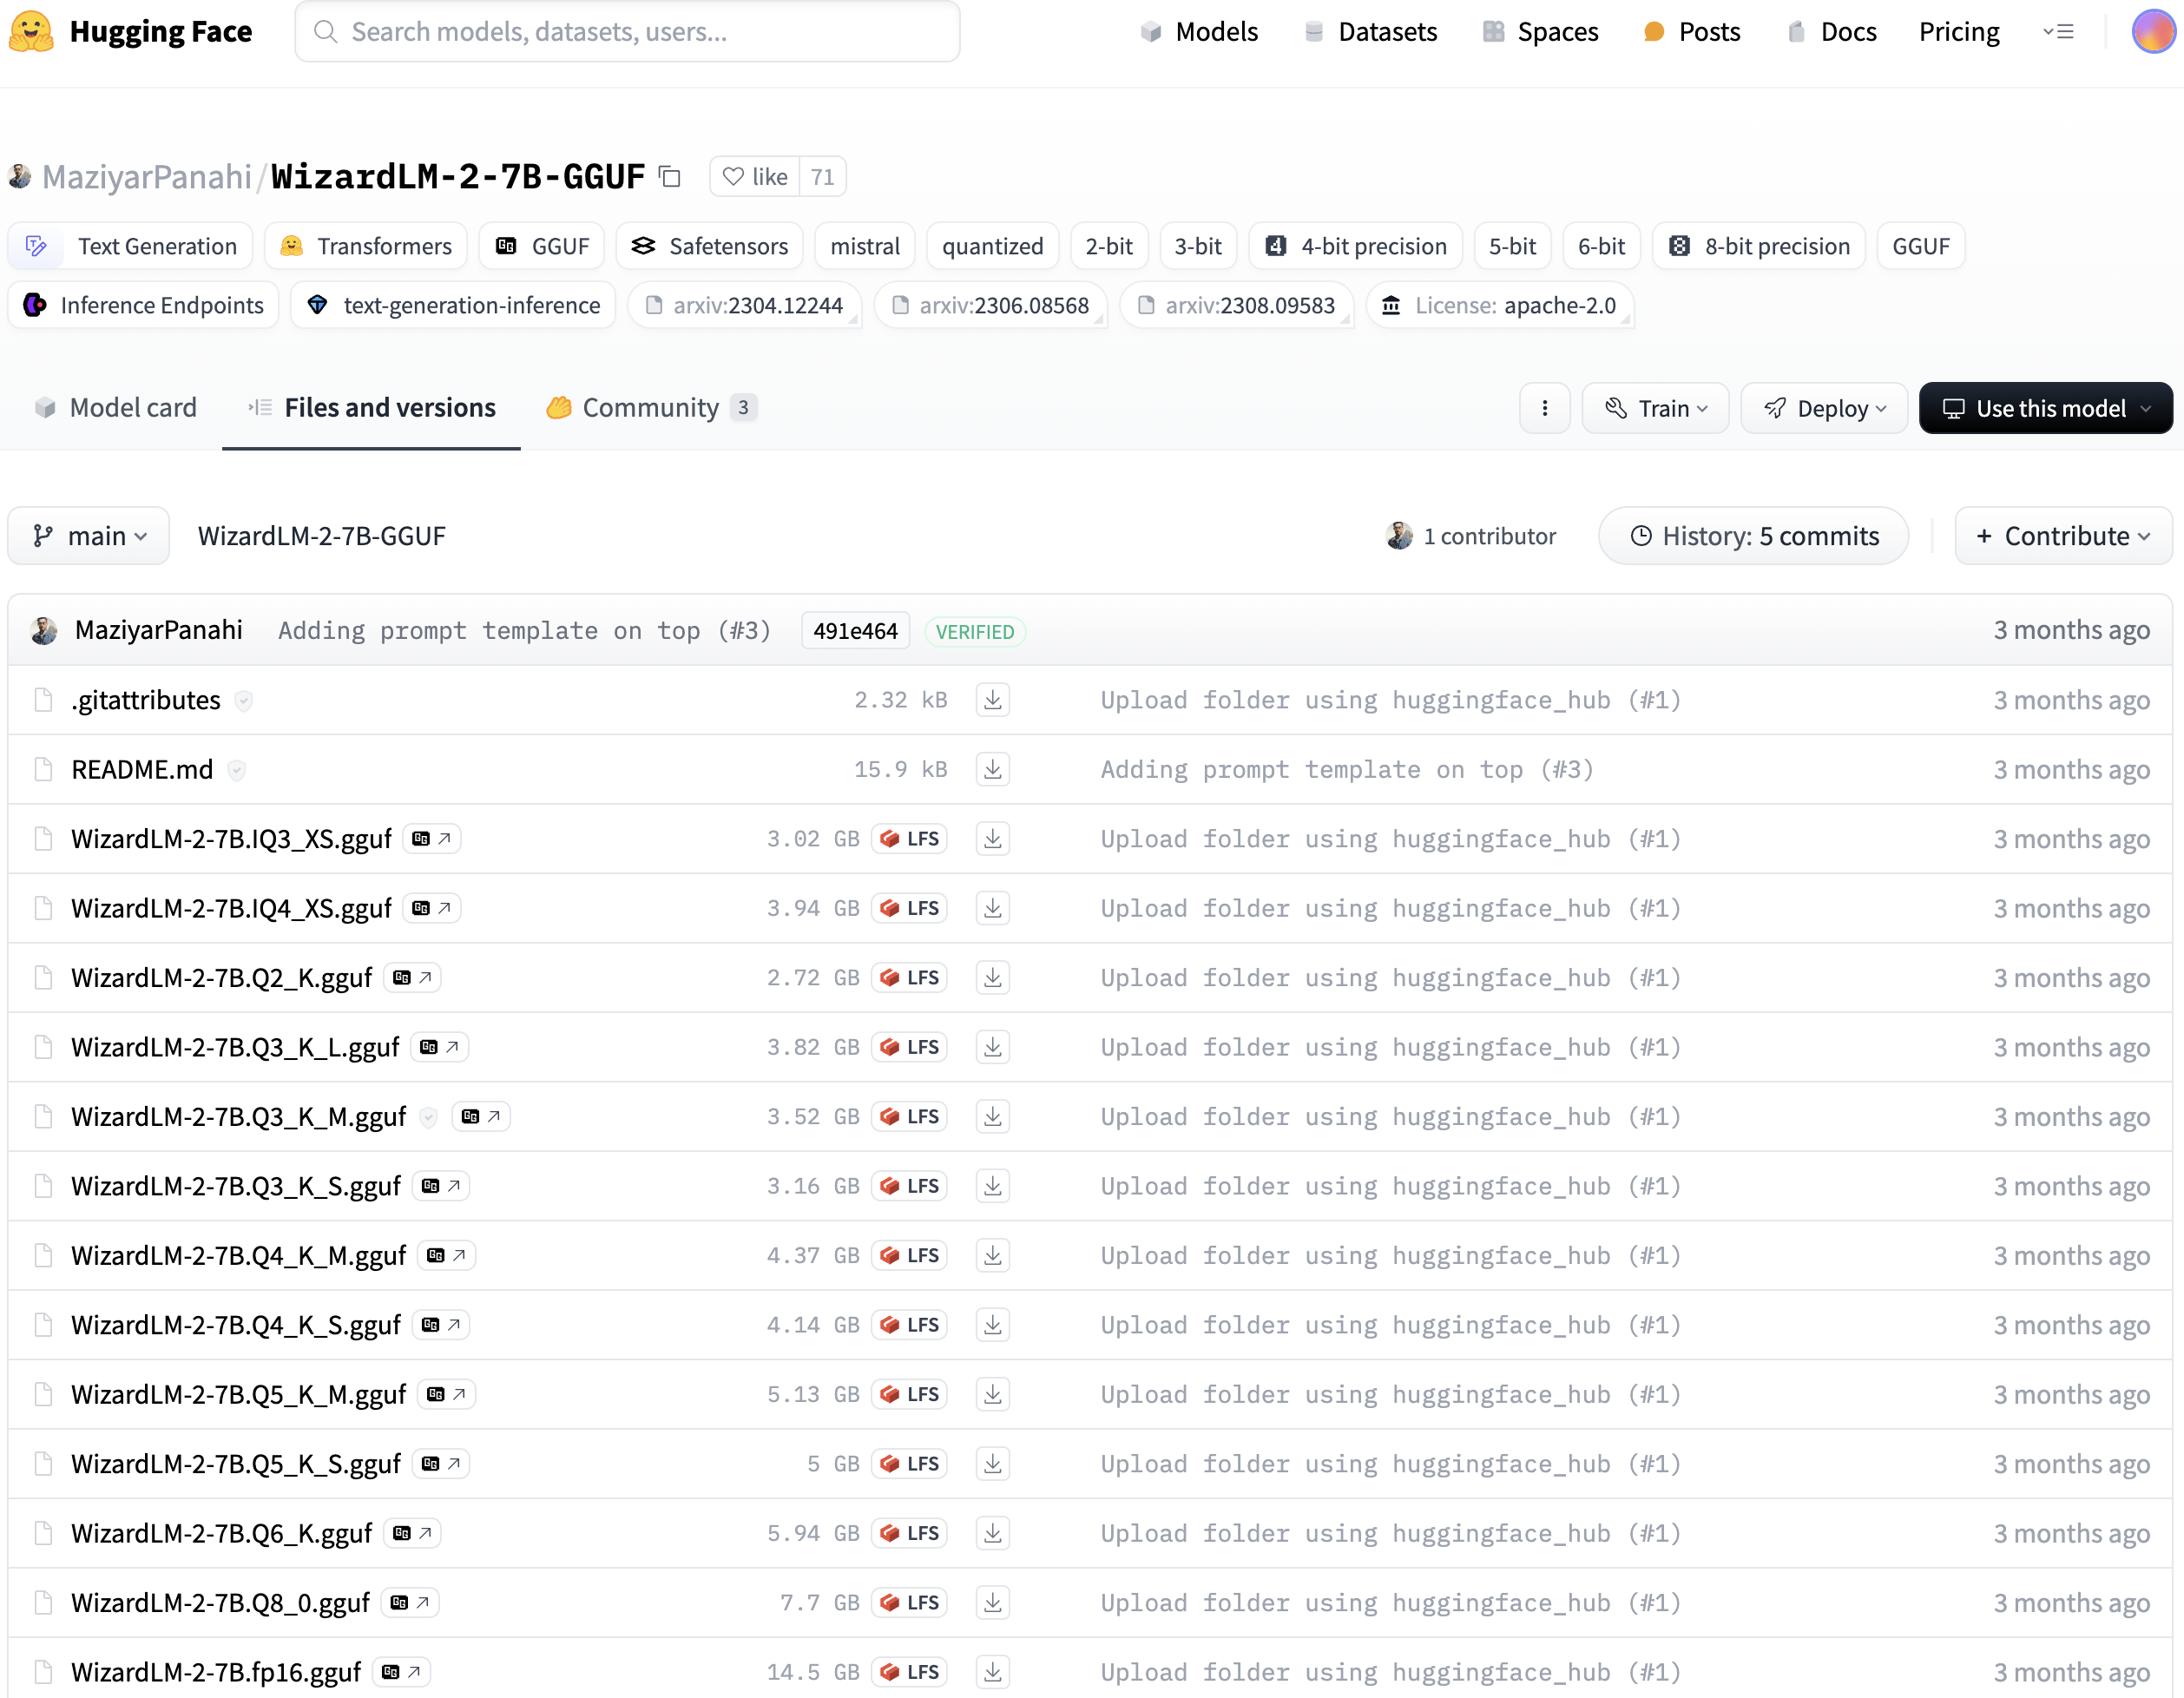The image size is (2184, 1698).
Task: Open GGUF viewer for Q3_K_S file
Action: [x=441, y=1186]
